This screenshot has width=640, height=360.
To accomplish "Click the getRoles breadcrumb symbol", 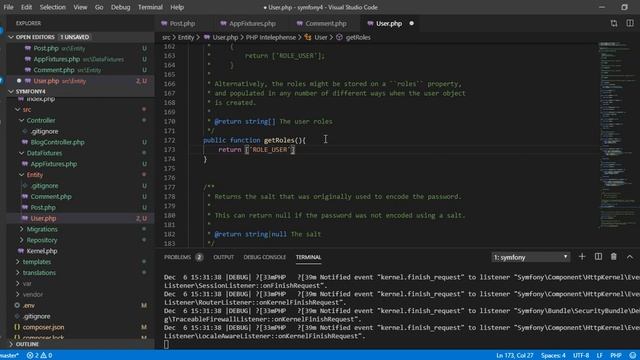I will tap(358, 38).
